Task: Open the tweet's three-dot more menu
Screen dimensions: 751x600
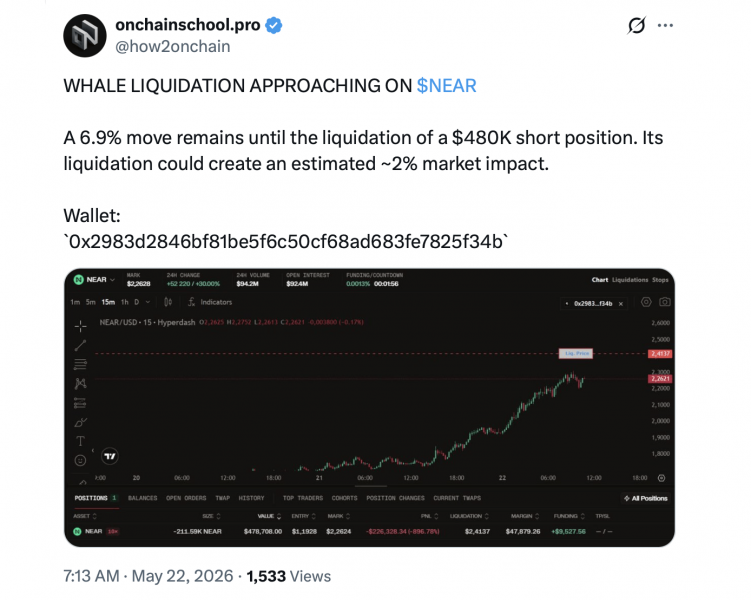Action: pyautogui.click(x=665, y=25)
